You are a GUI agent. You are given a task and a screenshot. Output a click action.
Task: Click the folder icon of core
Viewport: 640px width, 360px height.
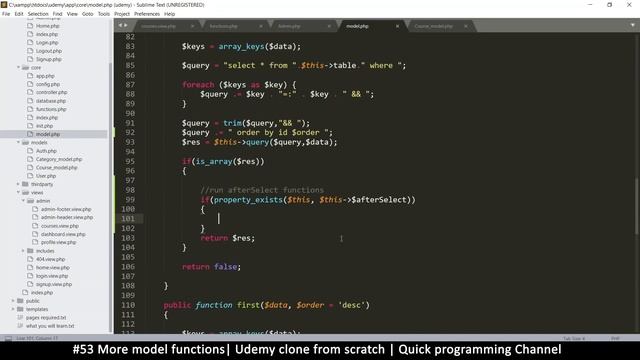pyautogui.click(x=25, y=67)
